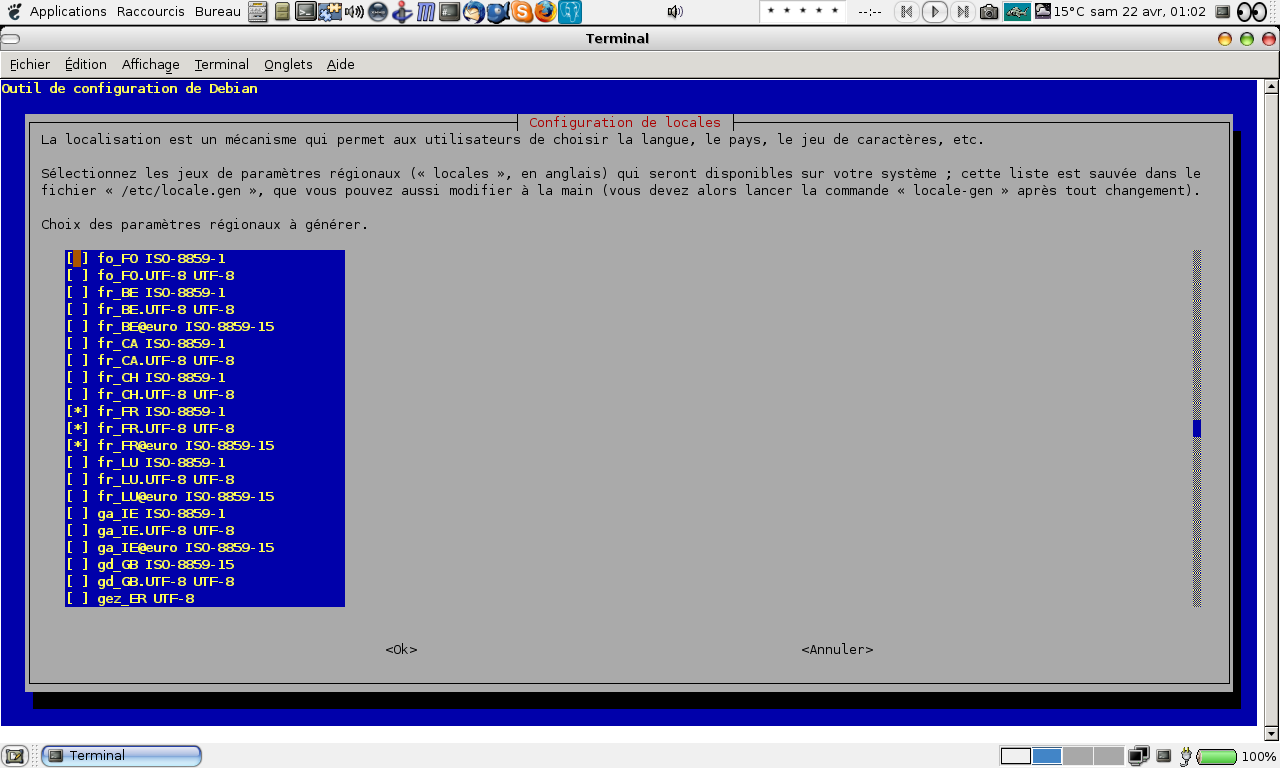Click the teal fish applet
Image resolution: width=1280 pixels, height=768 pixels.
click(1017, 12)
